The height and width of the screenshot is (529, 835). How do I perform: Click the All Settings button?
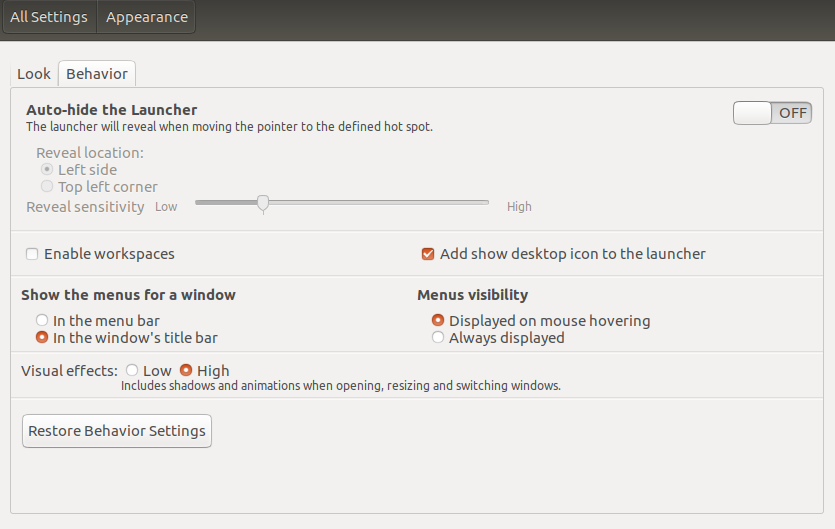[48, 17]
